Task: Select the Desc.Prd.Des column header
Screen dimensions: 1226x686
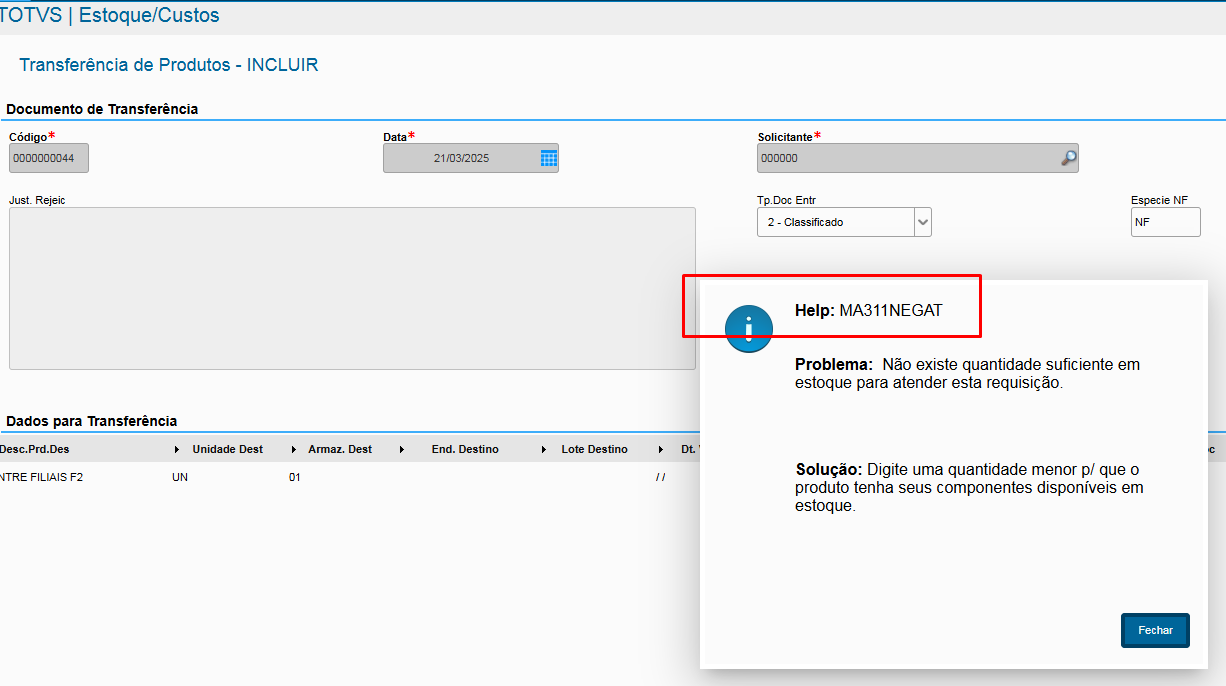Action: 35,449
